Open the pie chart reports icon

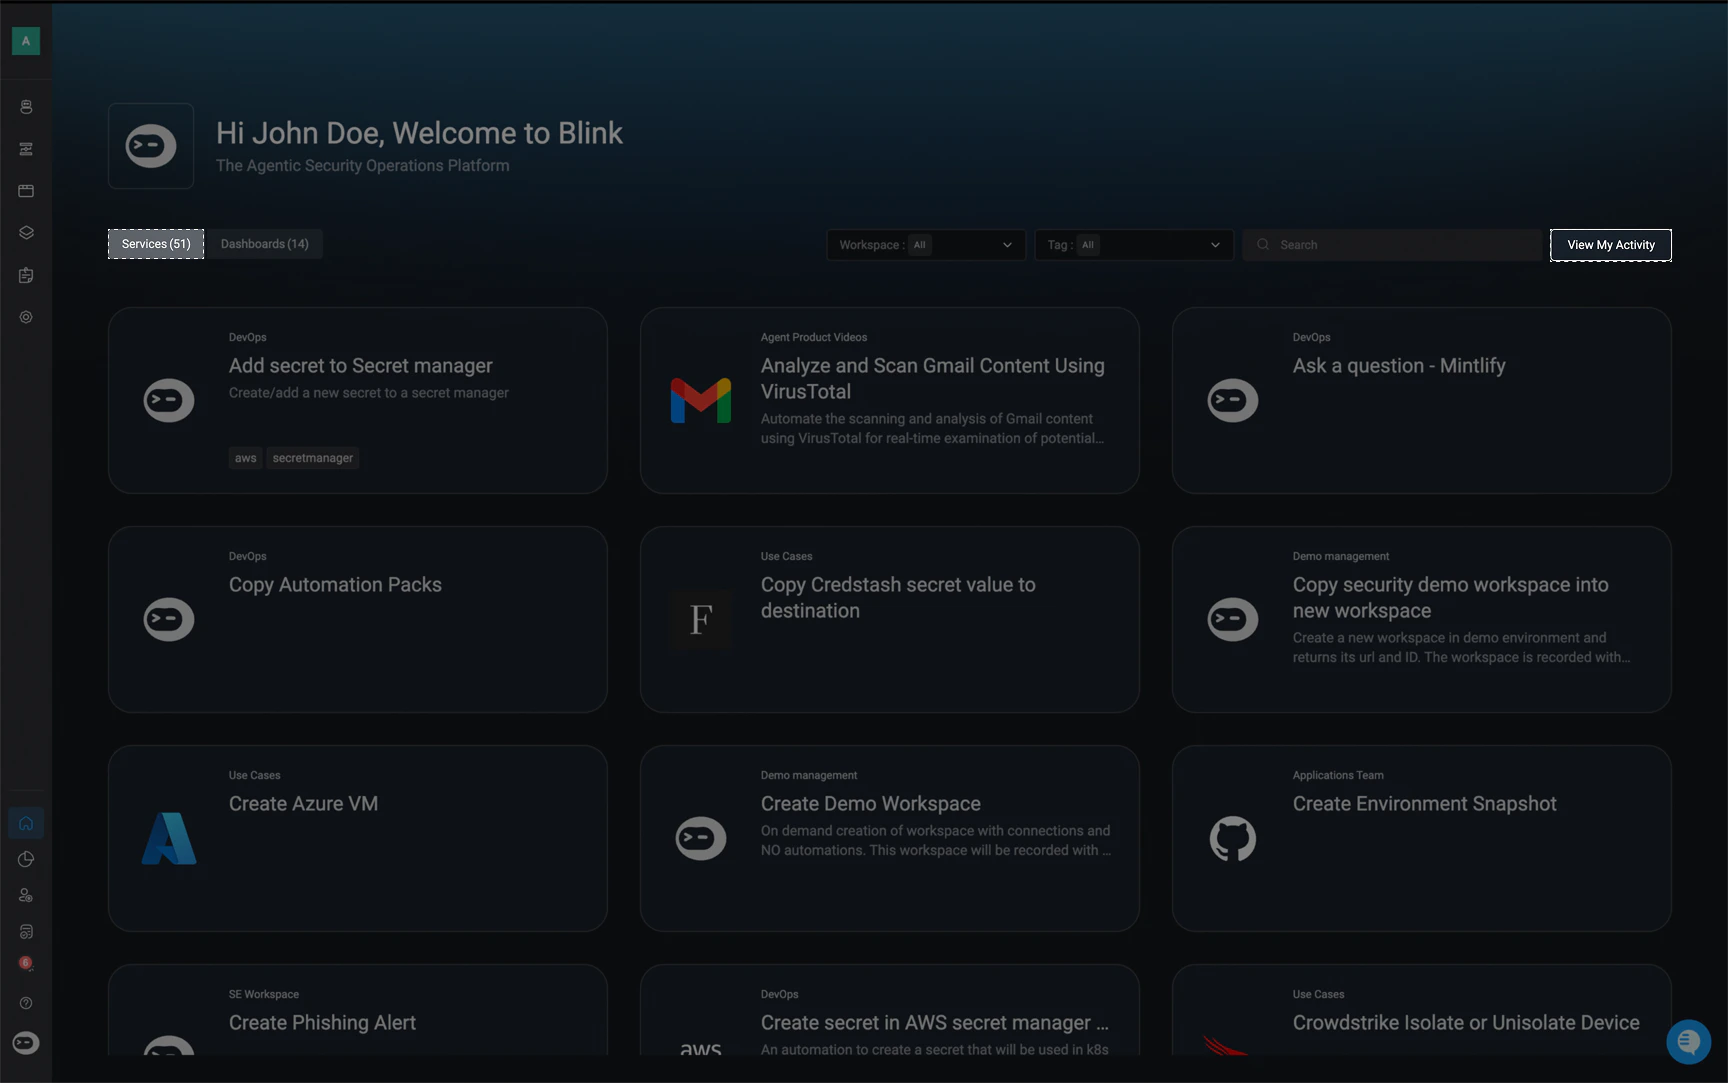(26, 859)
